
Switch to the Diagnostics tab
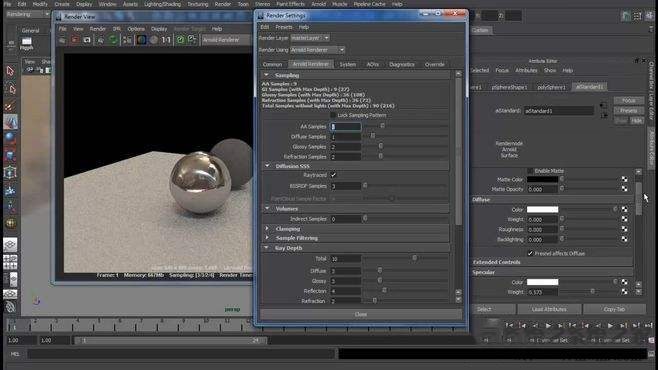coord(402,65)
